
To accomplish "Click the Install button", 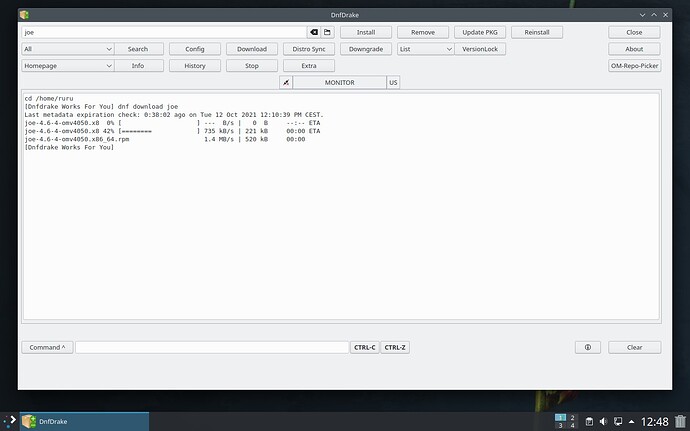I will coord(366,32).
